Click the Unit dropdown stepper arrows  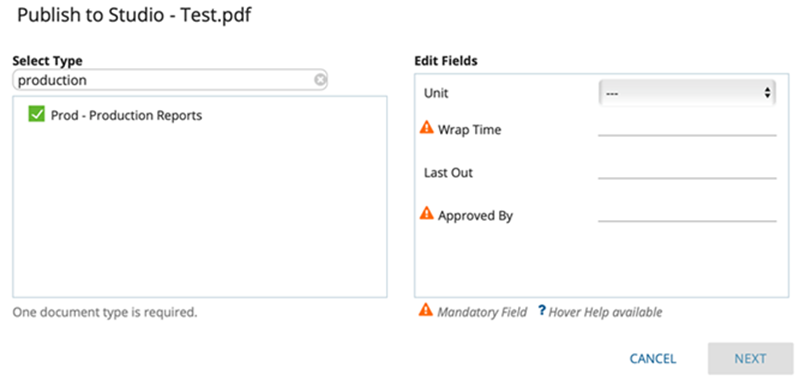pyautogui.click(x=766, y=93)
